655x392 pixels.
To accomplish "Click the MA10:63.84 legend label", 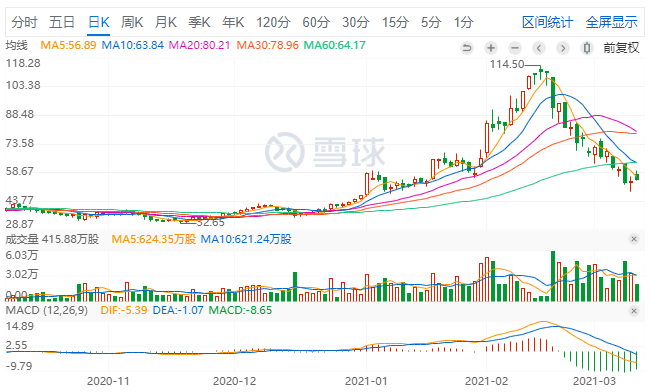I will 133,45.
